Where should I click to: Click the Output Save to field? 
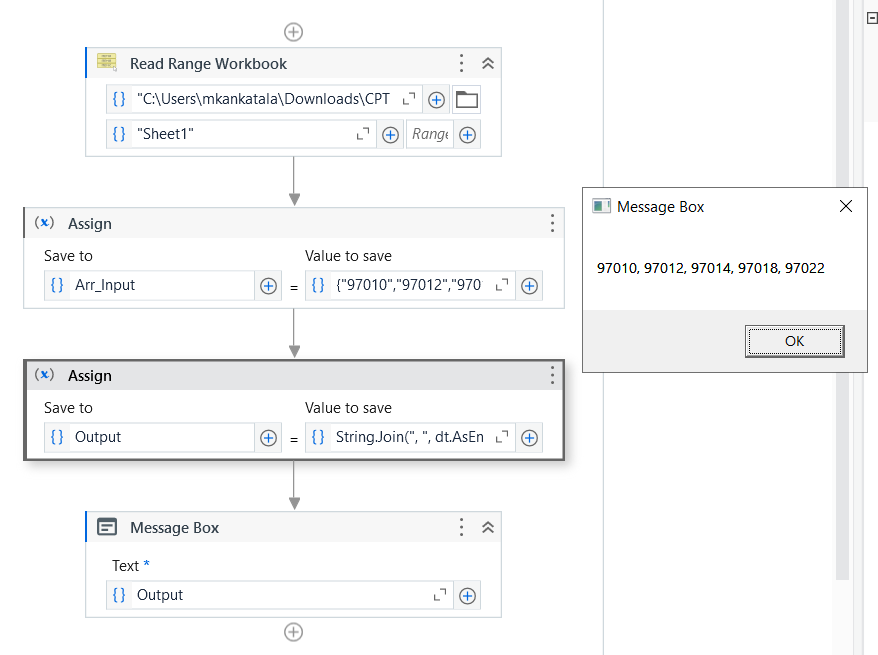160,437
